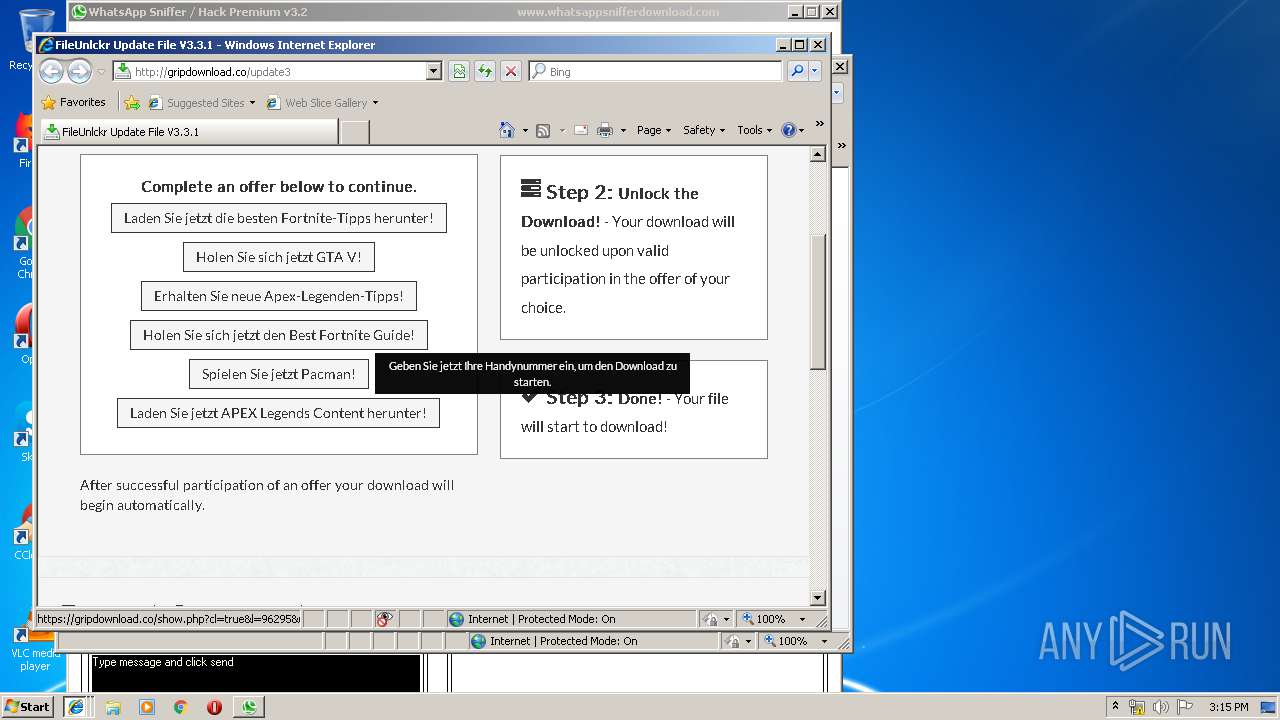1280x720 pixels.
Task: Open the Favorites star button
Action: 74,102
